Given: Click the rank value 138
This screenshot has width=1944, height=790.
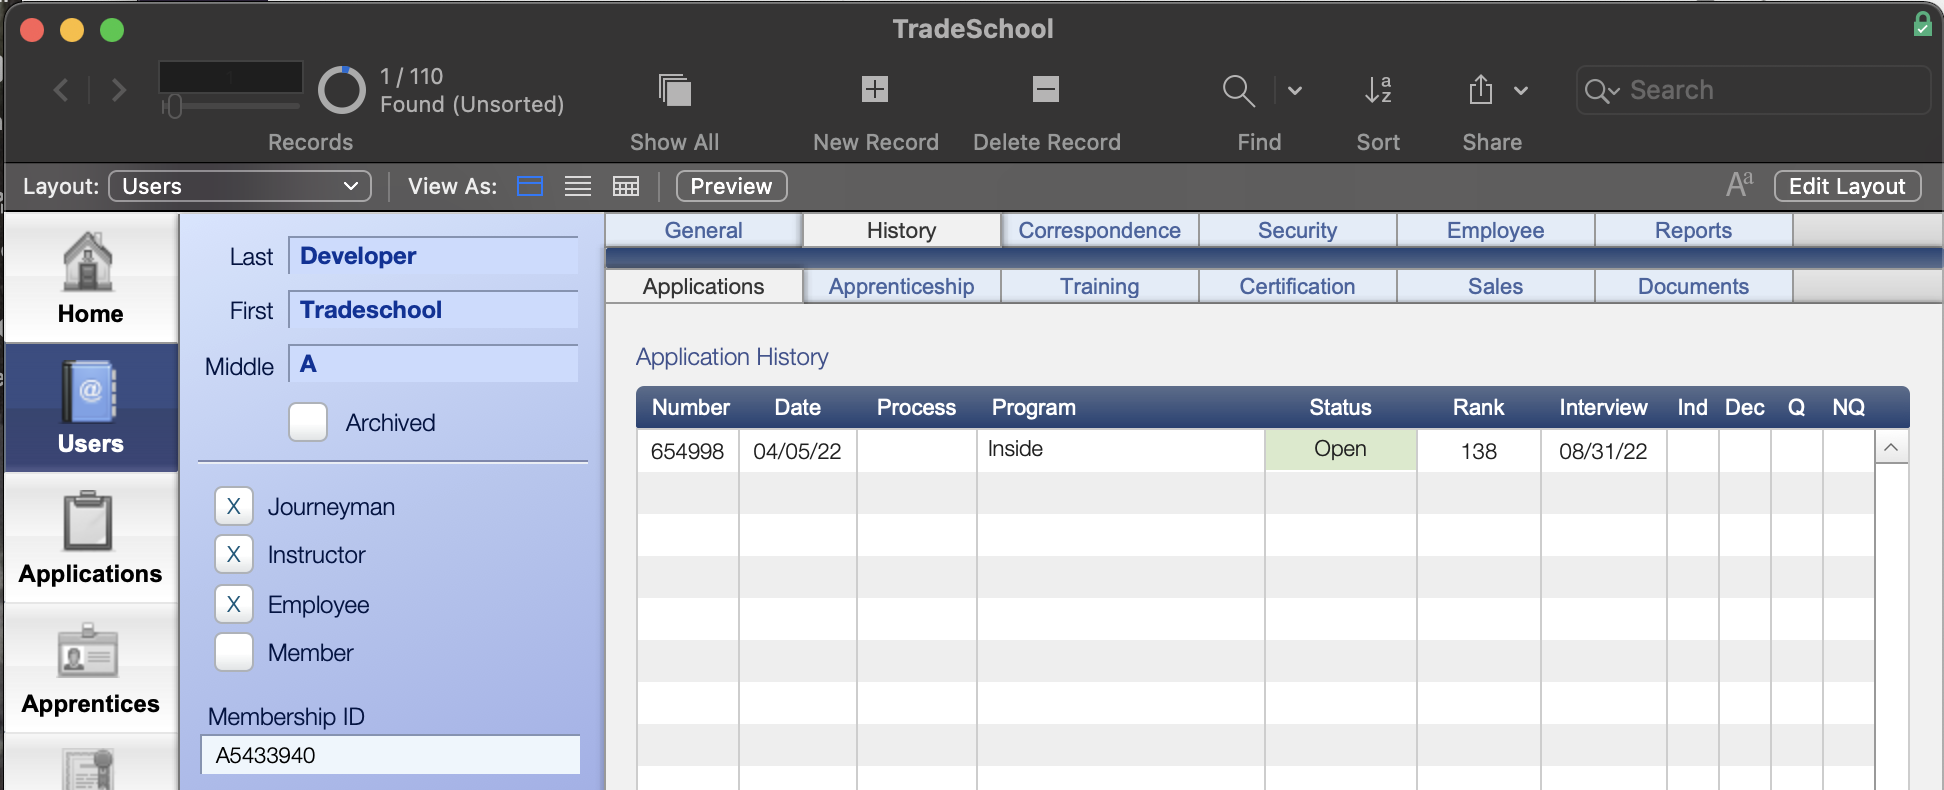Looking at the screenshot, I should pos(1478,451).
